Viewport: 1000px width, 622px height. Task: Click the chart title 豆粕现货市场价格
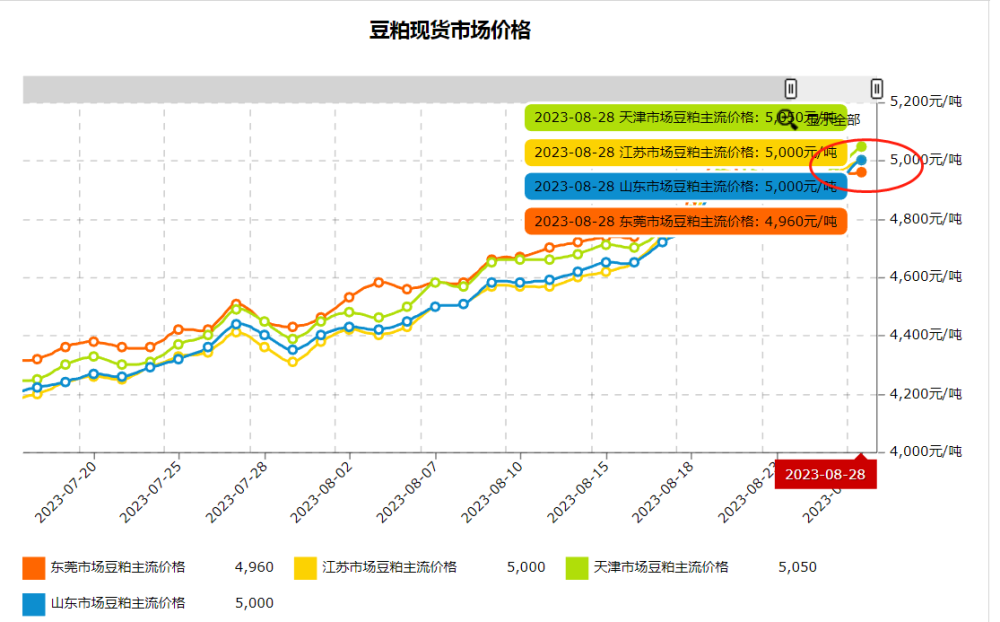[450, 30]
